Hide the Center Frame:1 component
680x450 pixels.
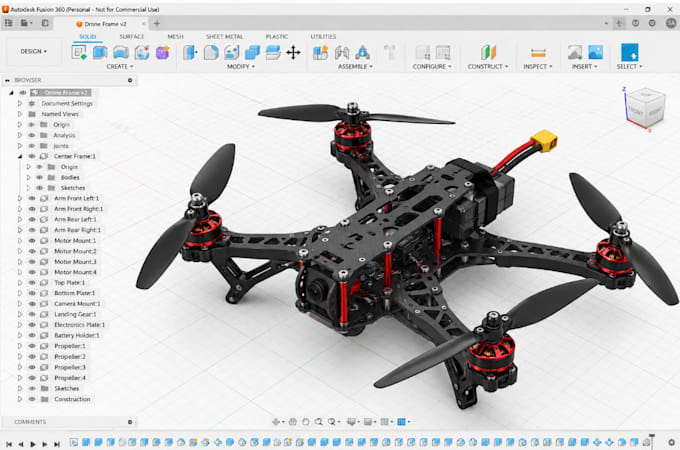(32, 156)
